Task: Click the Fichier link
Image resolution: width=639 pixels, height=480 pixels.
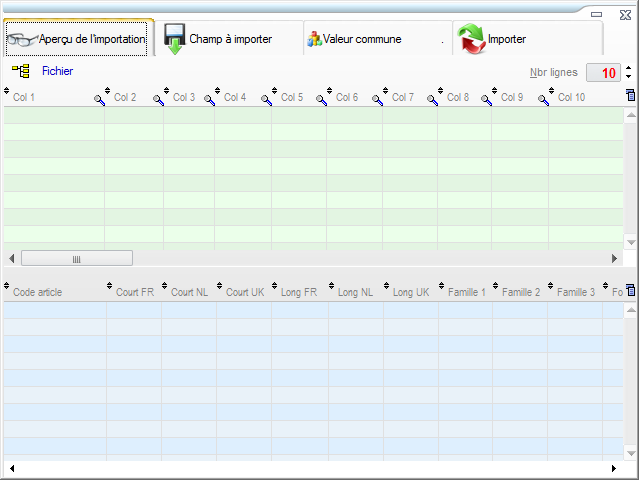Action: pos(57,72)
